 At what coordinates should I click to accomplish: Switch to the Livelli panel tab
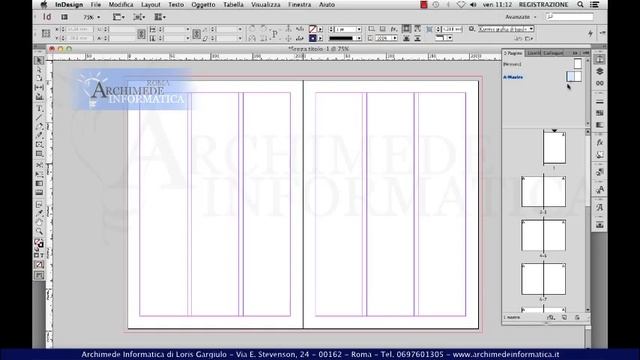click(533, 53)
